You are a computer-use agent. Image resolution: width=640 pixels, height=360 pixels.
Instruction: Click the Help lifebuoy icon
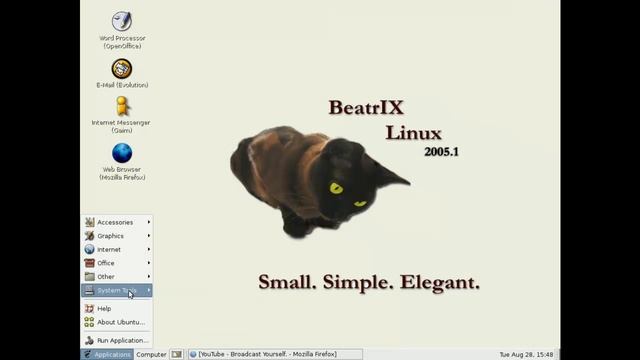click(x=89, y=309)
